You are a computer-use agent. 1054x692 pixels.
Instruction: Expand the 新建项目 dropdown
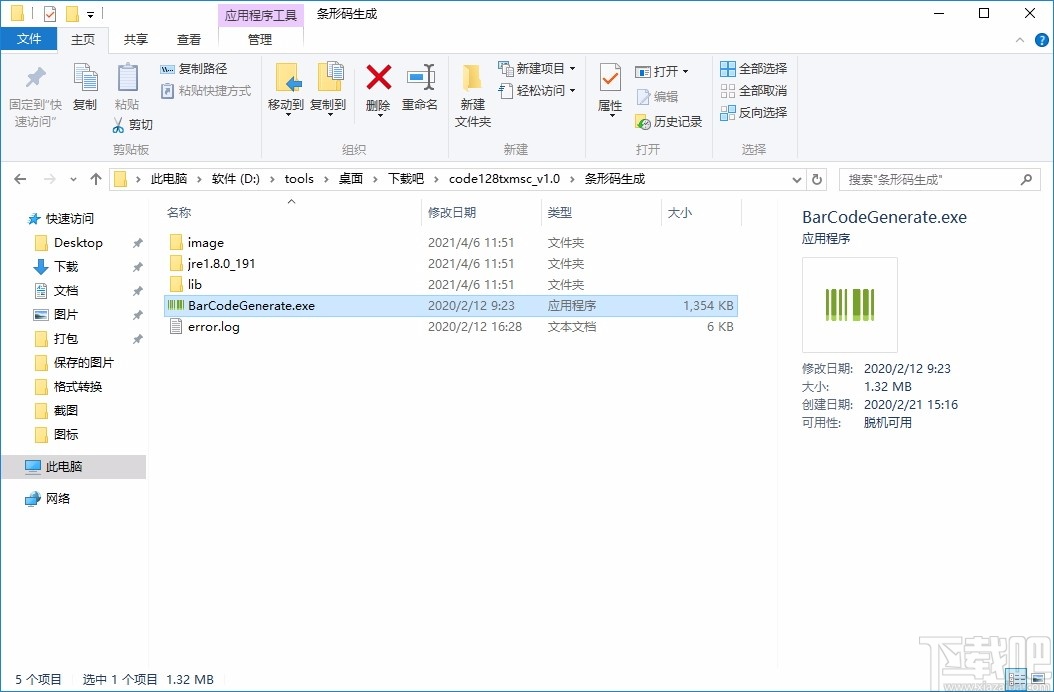[x=573, y=69]
